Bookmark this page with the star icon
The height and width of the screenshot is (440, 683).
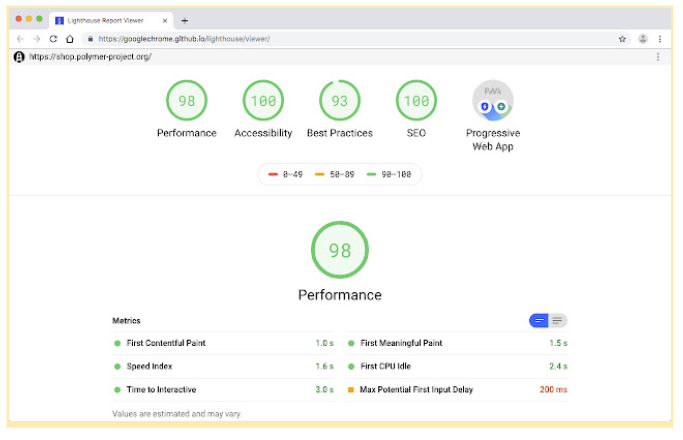point(622,39)
